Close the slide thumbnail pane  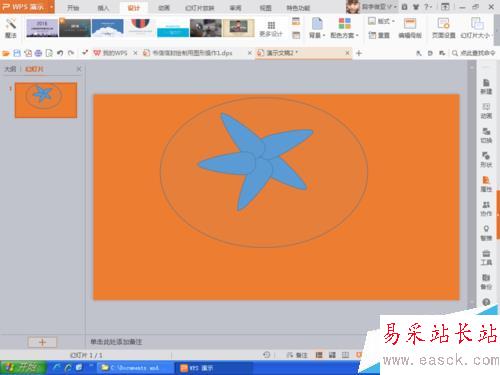click(x=79, y=69)
